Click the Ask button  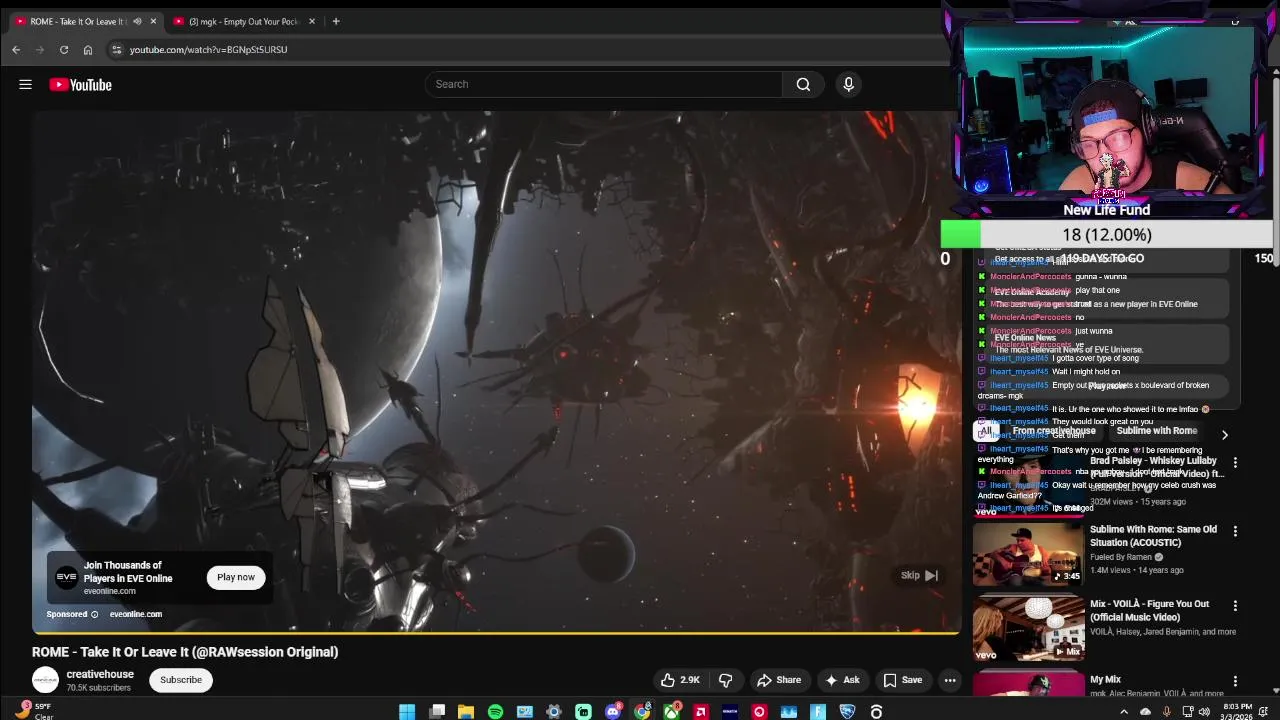click(842, 680)
